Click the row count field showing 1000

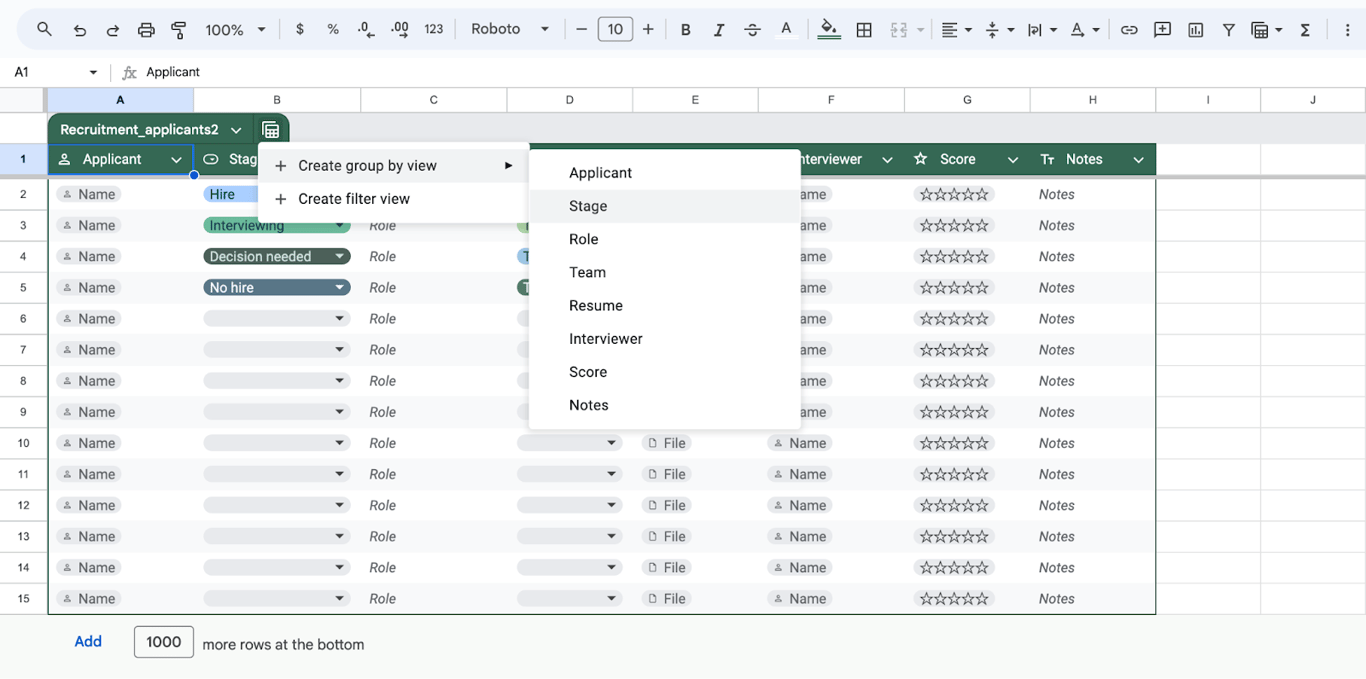(164, 642)
